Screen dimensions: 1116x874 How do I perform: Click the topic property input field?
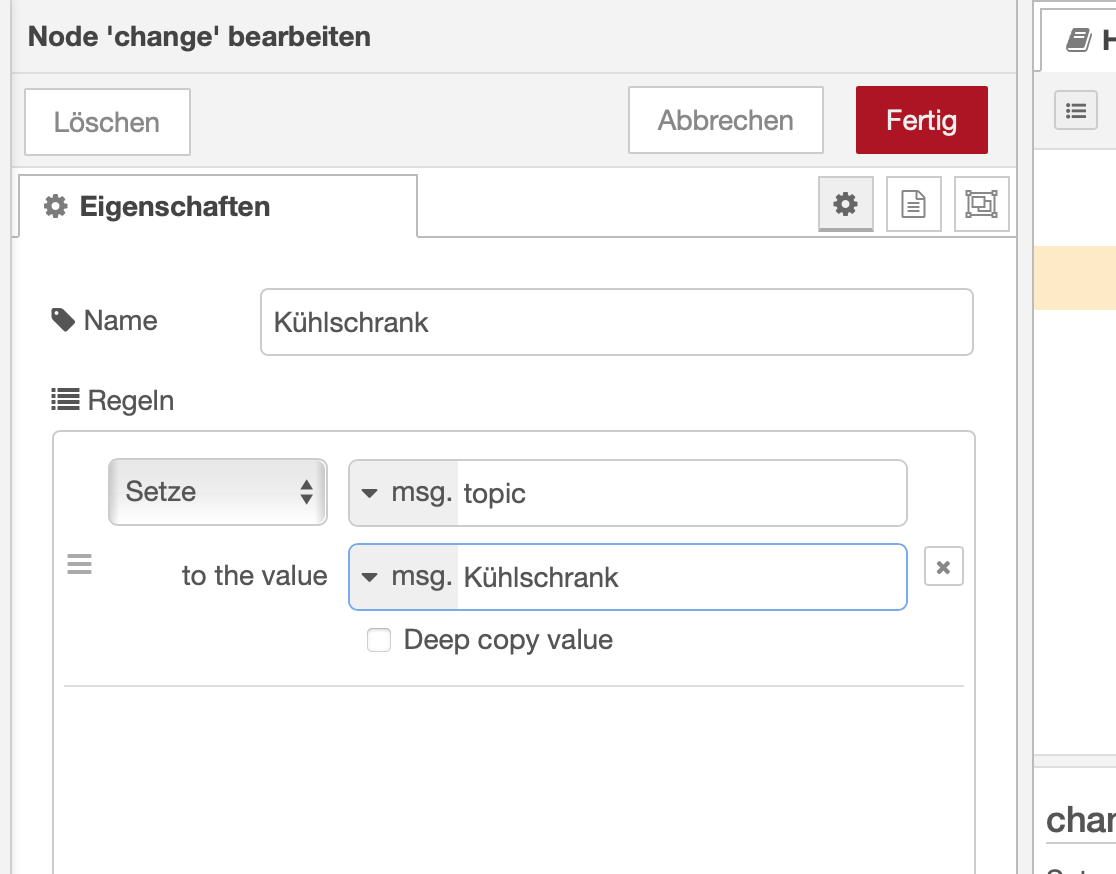coord(682,493)
